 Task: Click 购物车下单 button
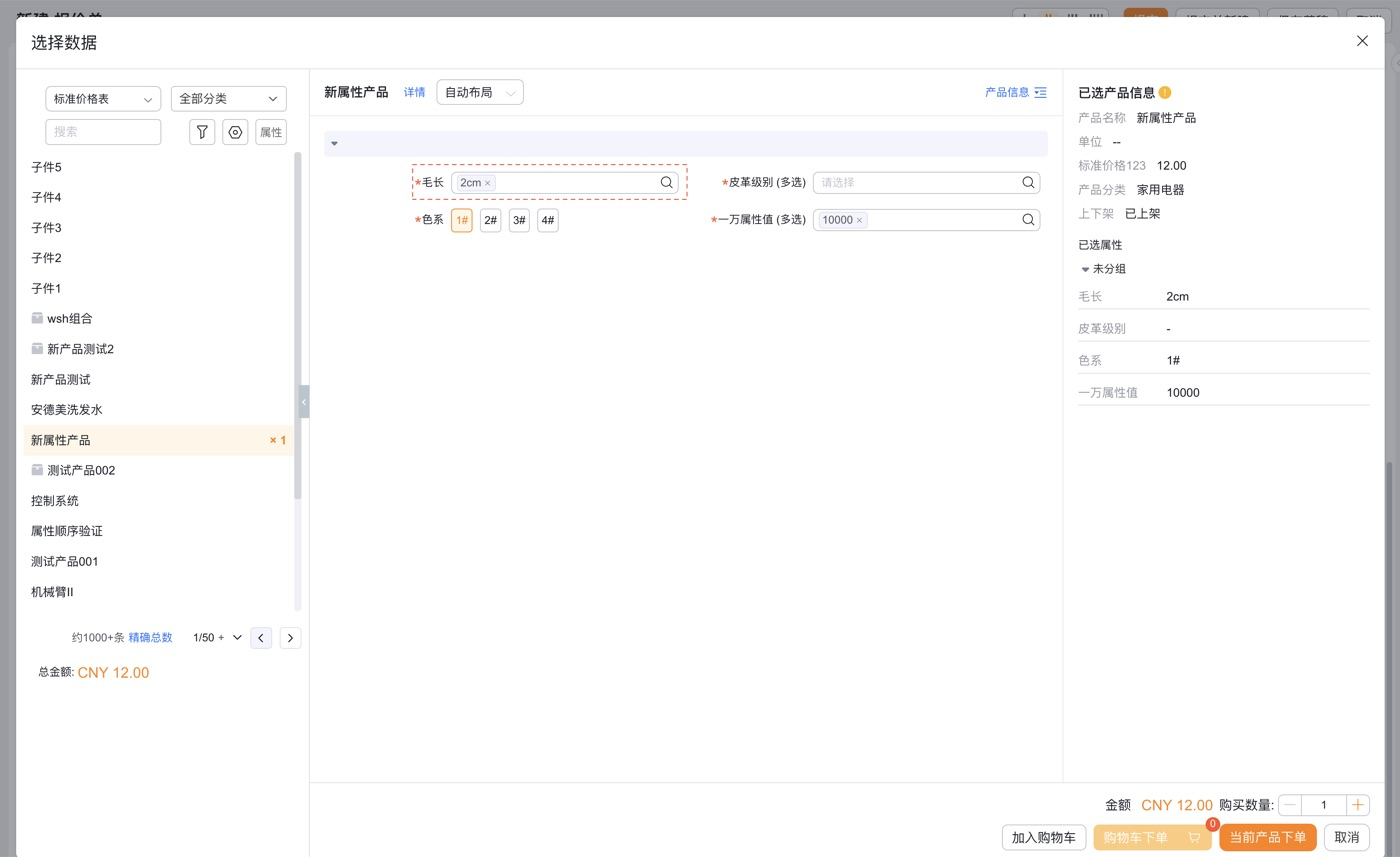pyautogui.click(x=1152, y=838)
